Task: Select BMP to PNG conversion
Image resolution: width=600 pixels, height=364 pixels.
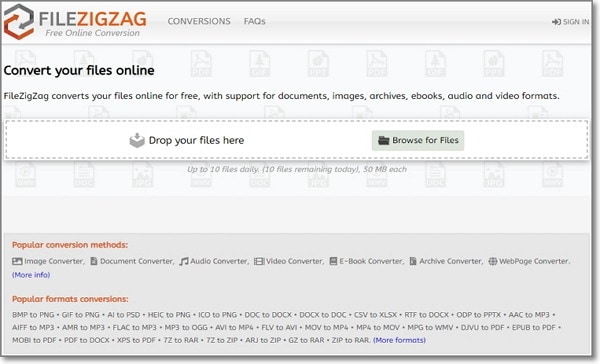Action: [x=33, y=315]
